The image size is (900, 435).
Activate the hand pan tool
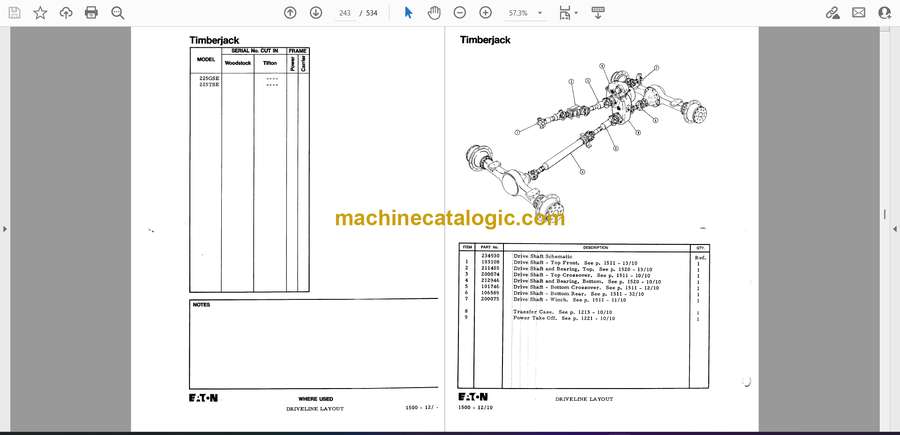(x=434, y=13)
